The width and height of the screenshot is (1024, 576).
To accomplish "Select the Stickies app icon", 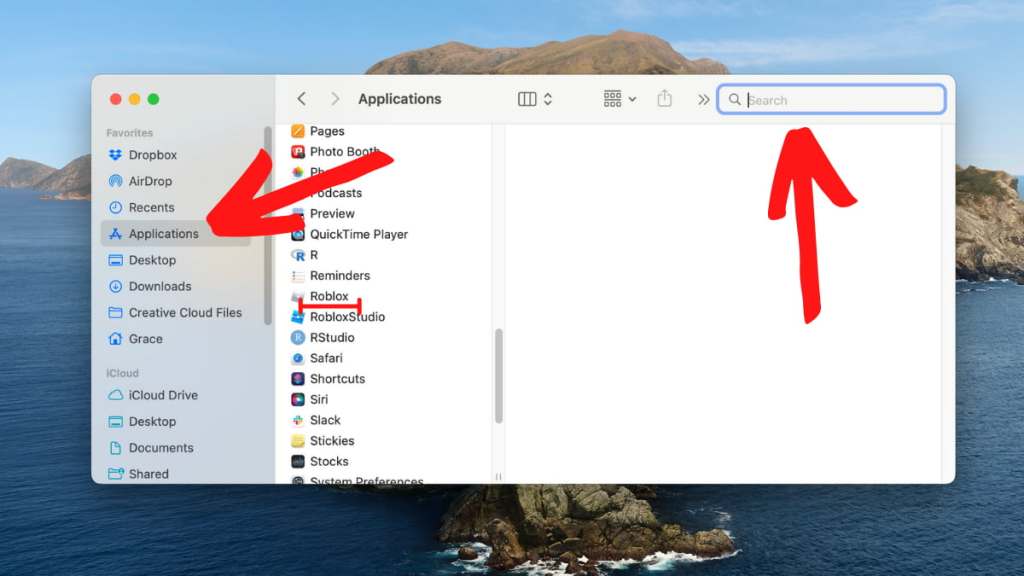I will 298,441.
